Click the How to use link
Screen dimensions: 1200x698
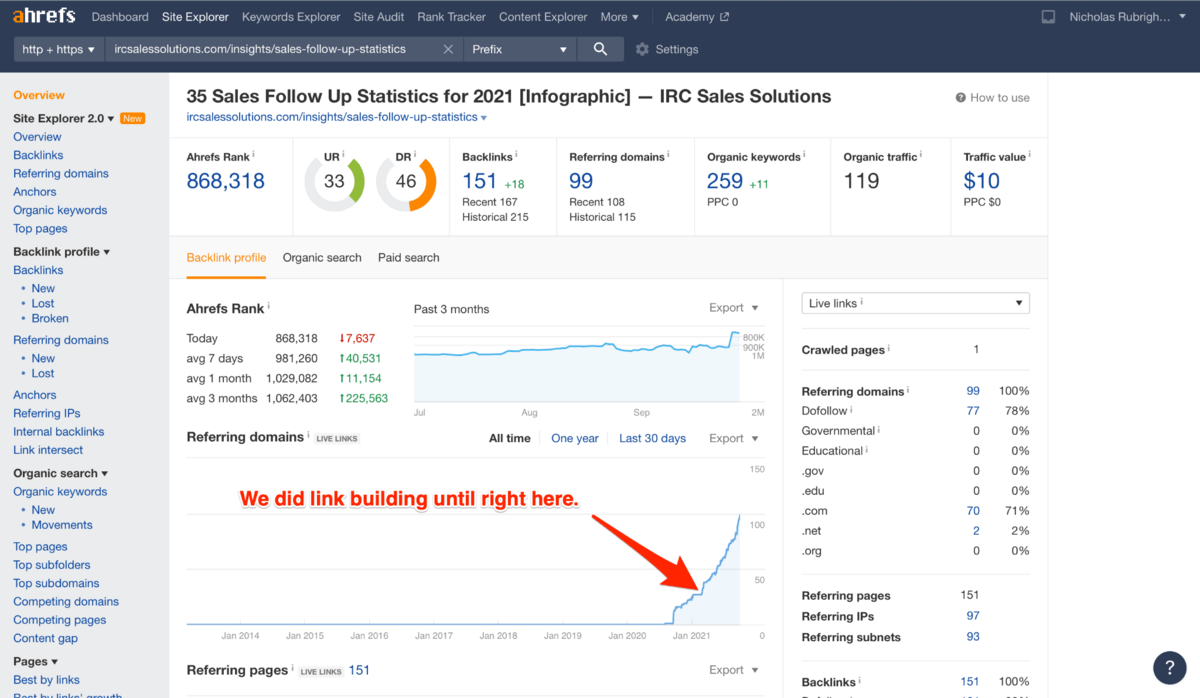click(992, 98)
